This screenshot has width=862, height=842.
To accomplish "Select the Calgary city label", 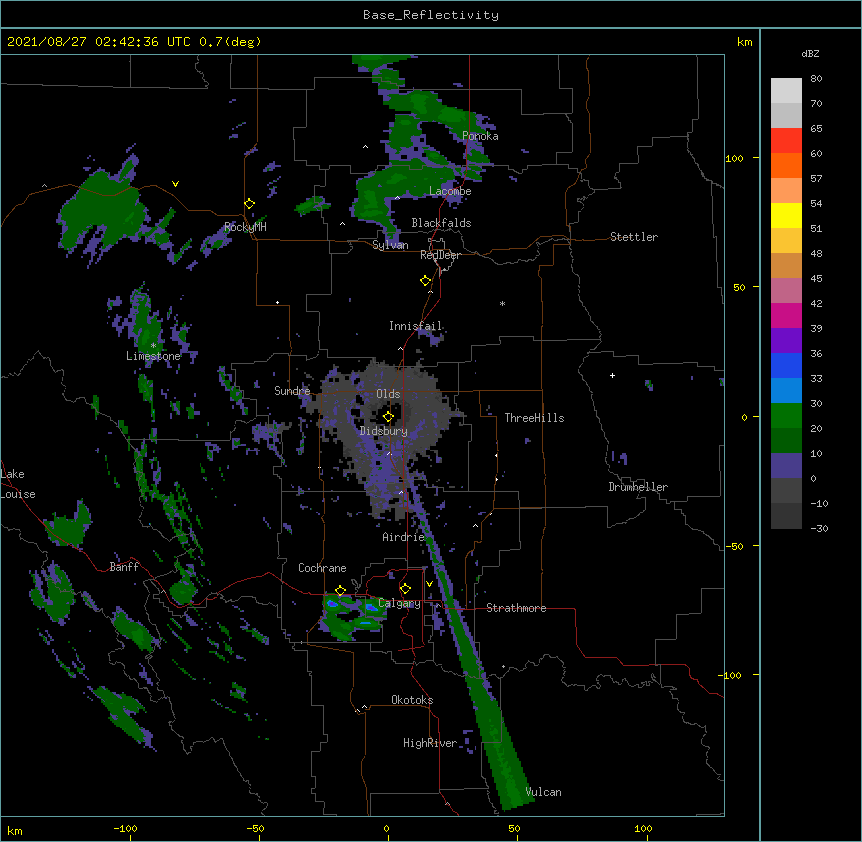I will (x=400, y=603).
